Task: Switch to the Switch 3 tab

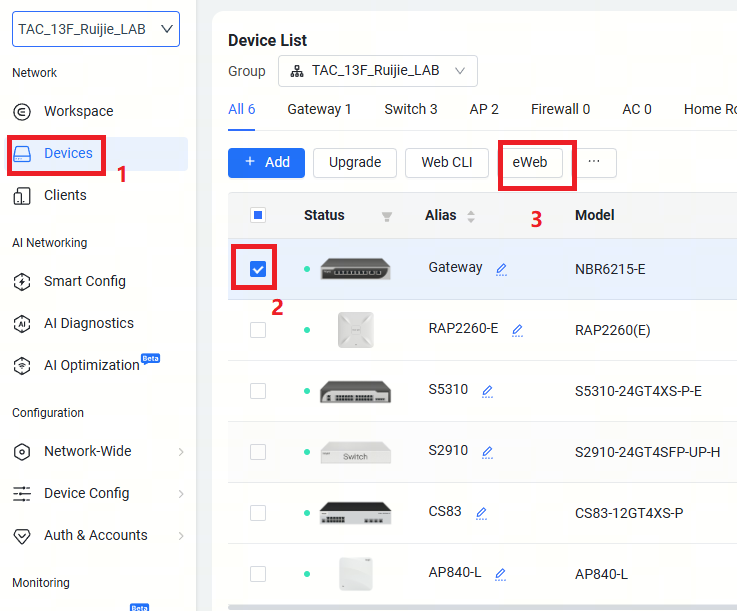Action: coord(411,110)
